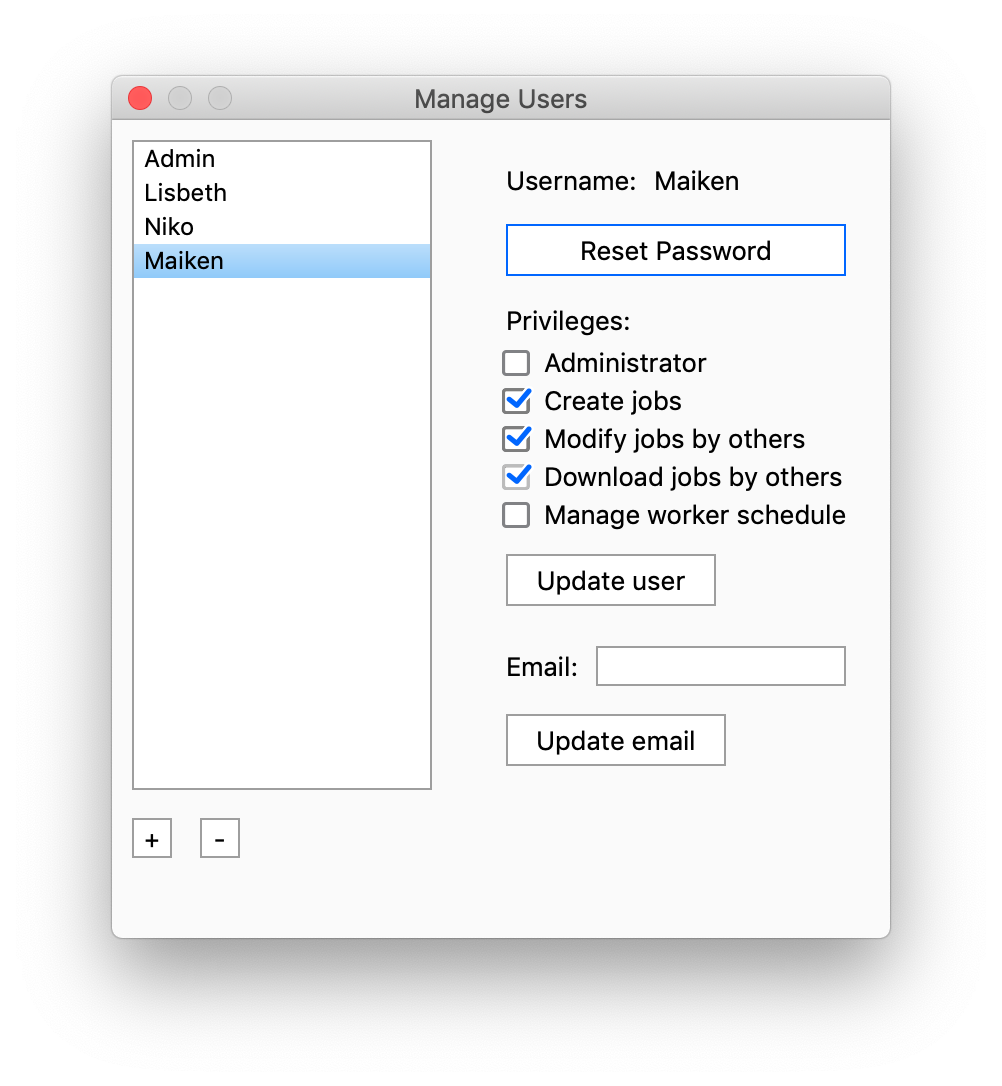Click the greyed-out minimize window button
The image size is (1002, 1086).
pyautogui.click(x=180, y=98)
